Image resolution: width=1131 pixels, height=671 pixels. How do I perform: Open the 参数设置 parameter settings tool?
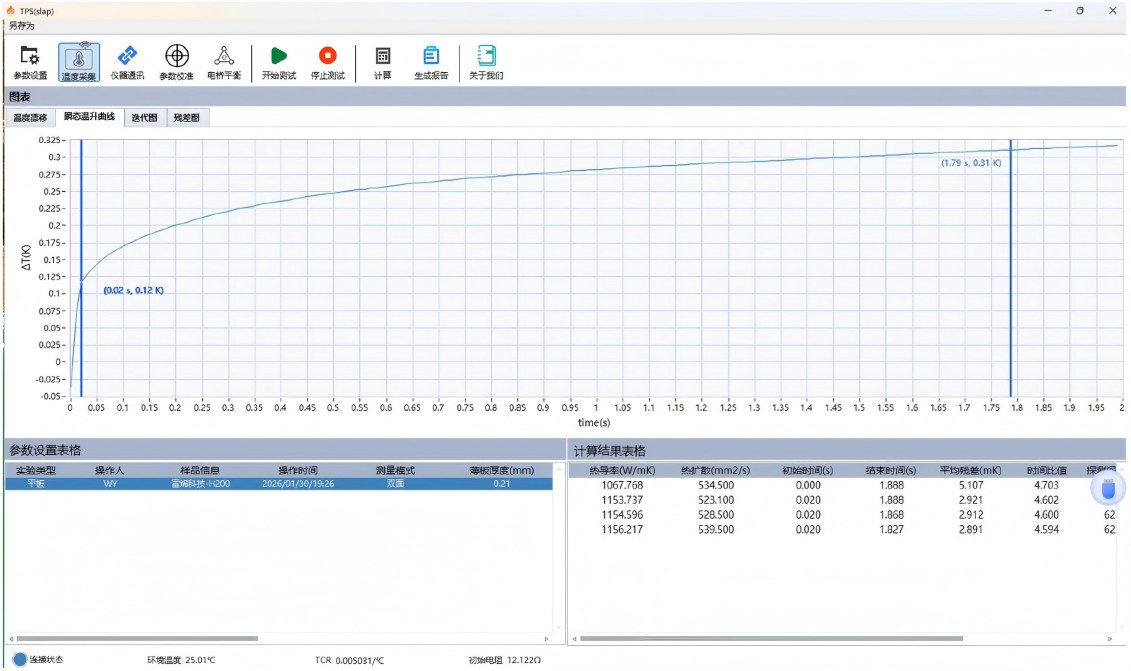[29, 62]
